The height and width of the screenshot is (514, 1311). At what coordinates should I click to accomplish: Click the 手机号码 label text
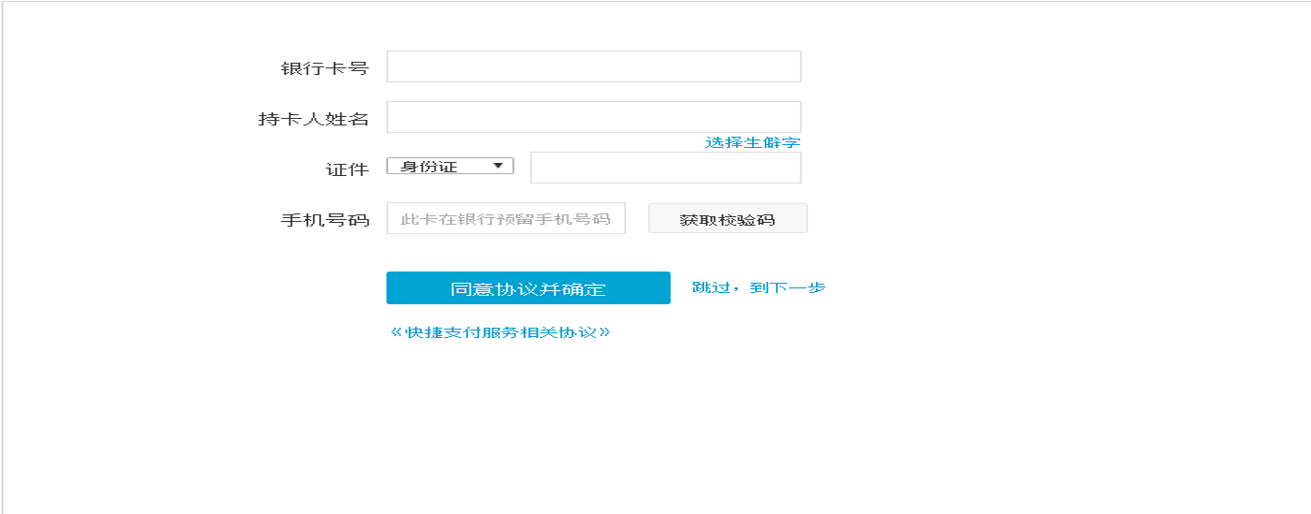pos(325,220)
